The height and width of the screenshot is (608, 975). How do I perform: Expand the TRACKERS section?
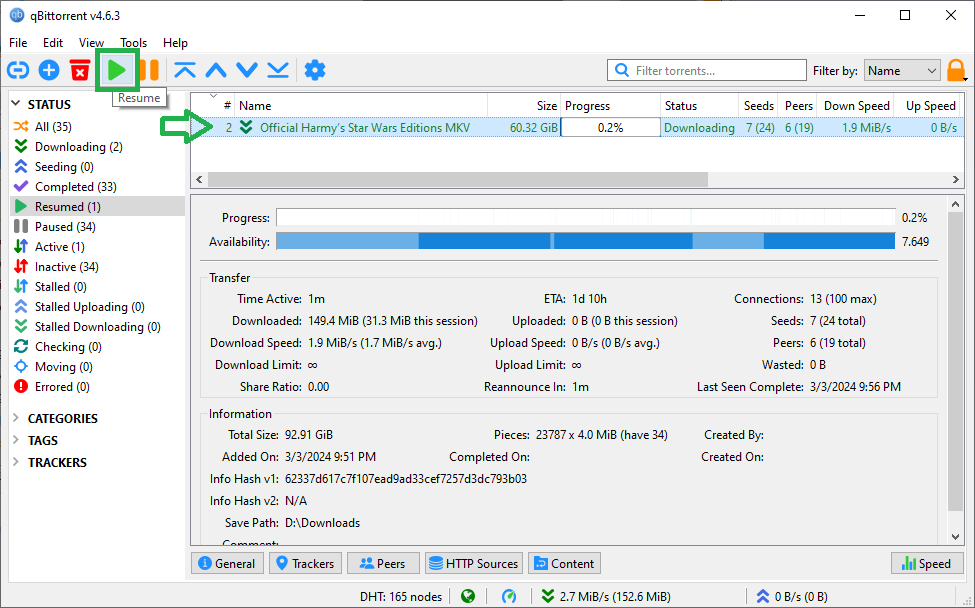pos(16,462)
